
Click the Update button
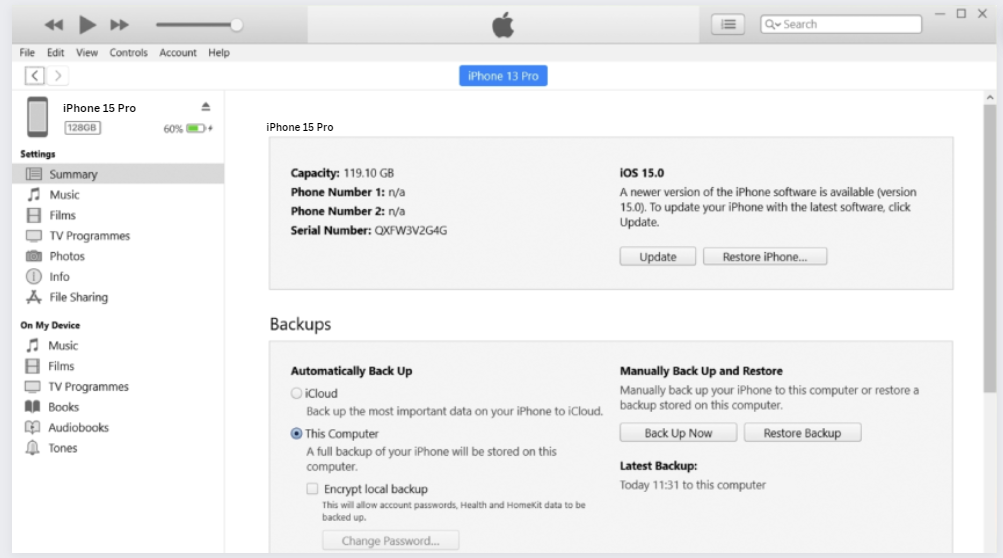pyautogui.click(x=658, y=257)
